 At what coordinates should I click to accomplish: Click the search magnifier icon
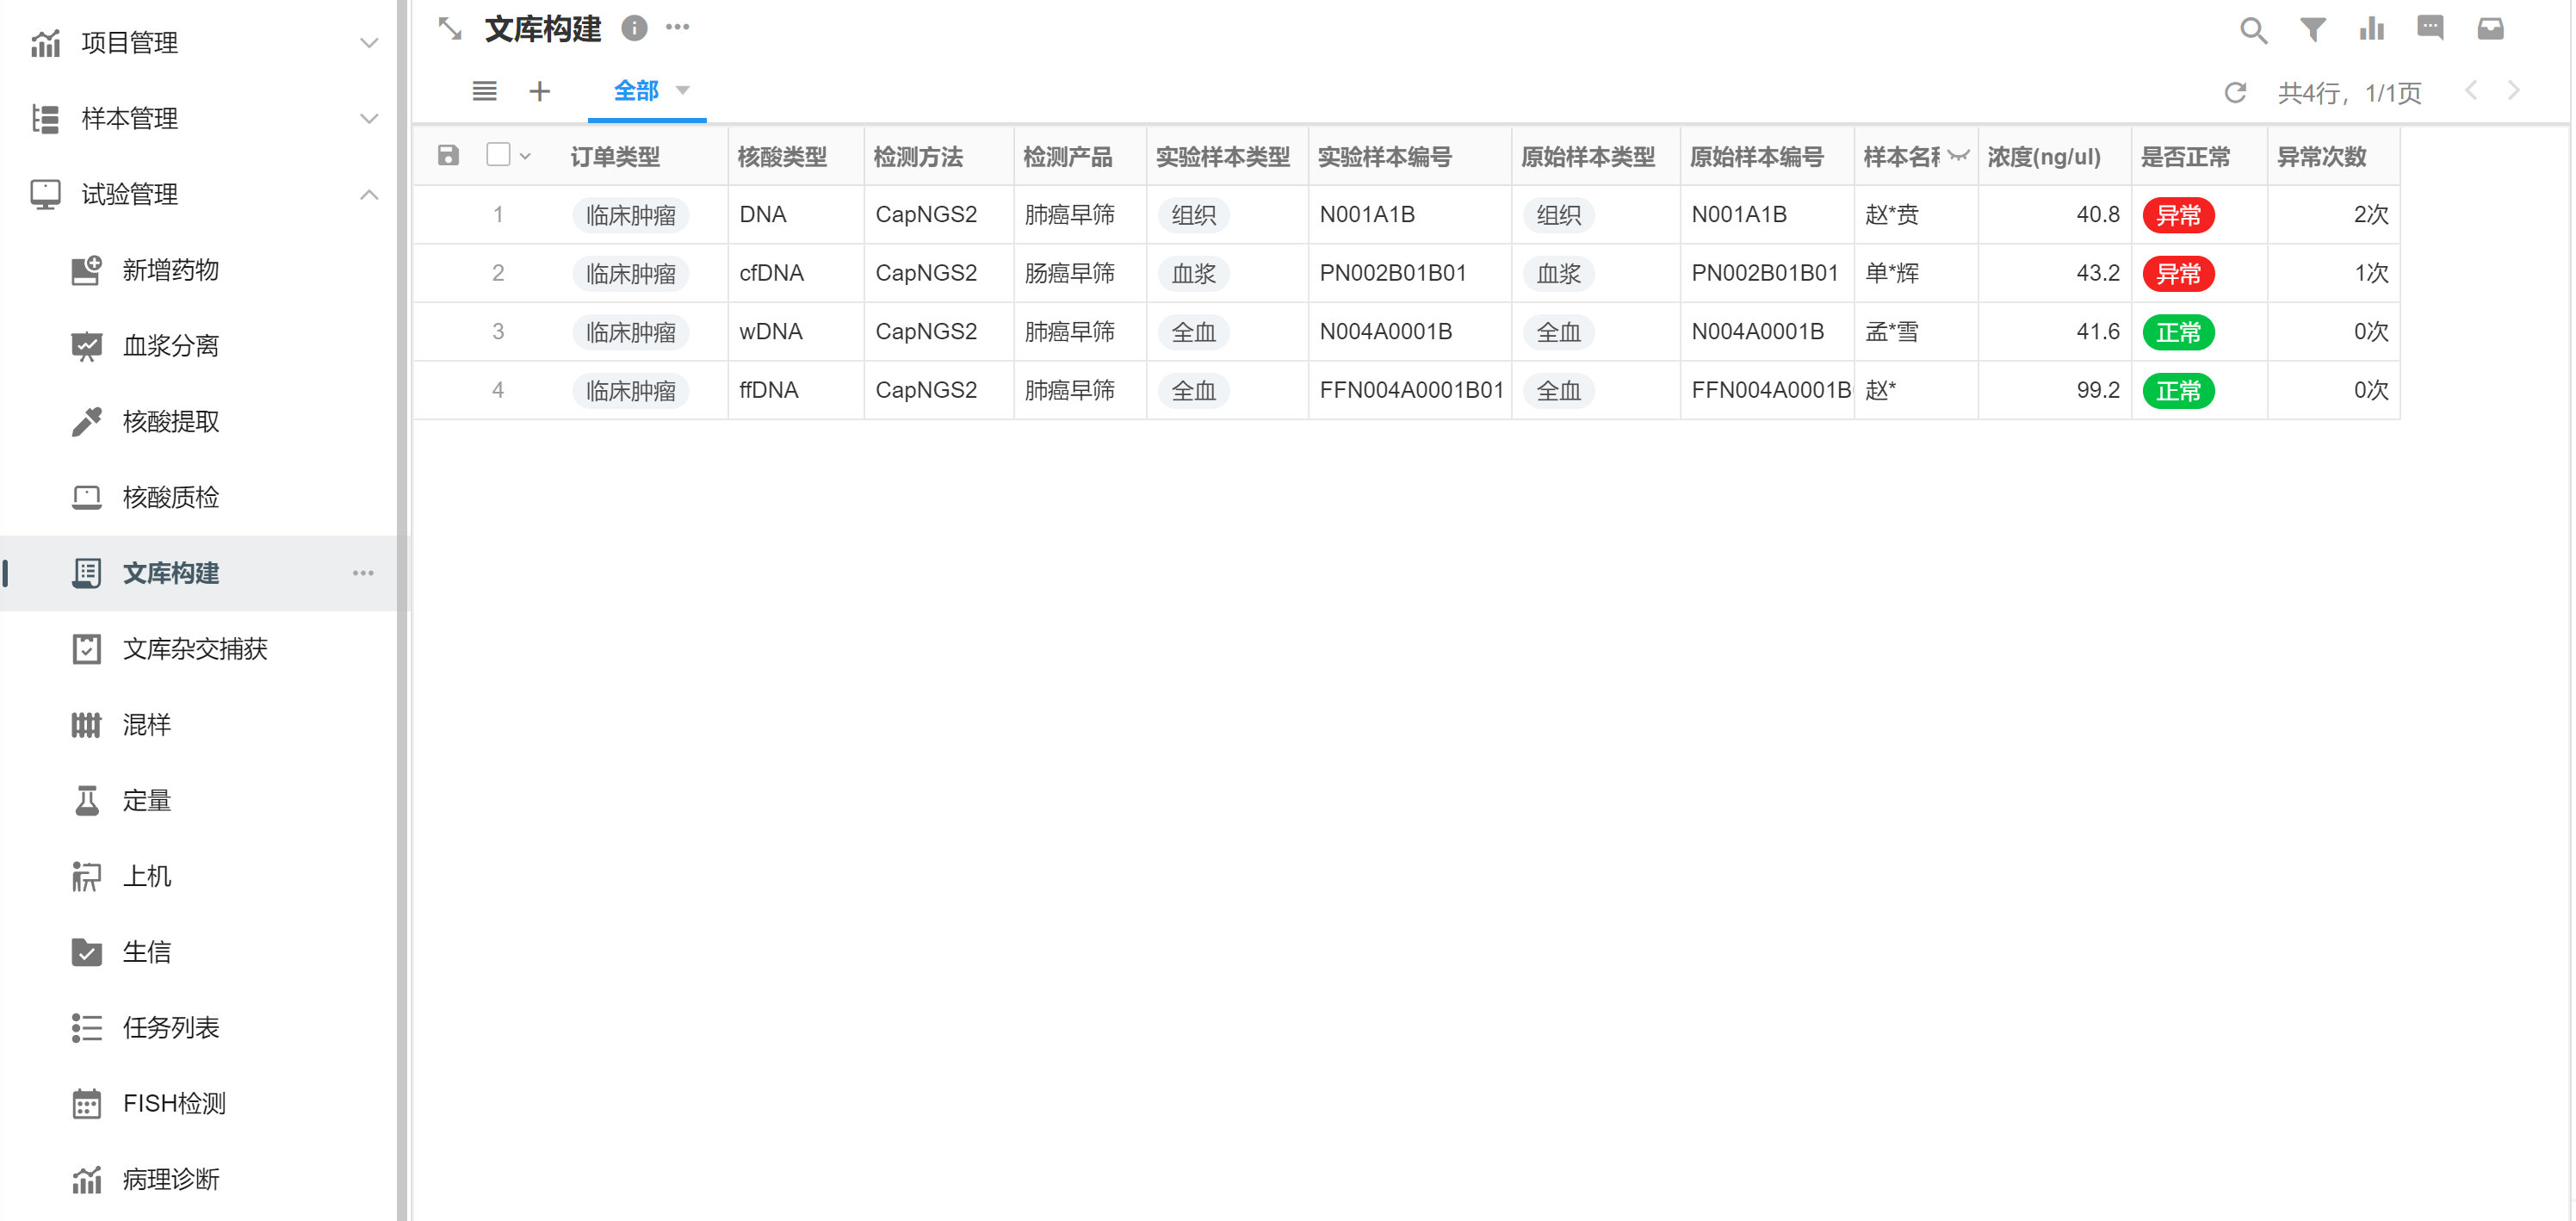[2252, 30]
